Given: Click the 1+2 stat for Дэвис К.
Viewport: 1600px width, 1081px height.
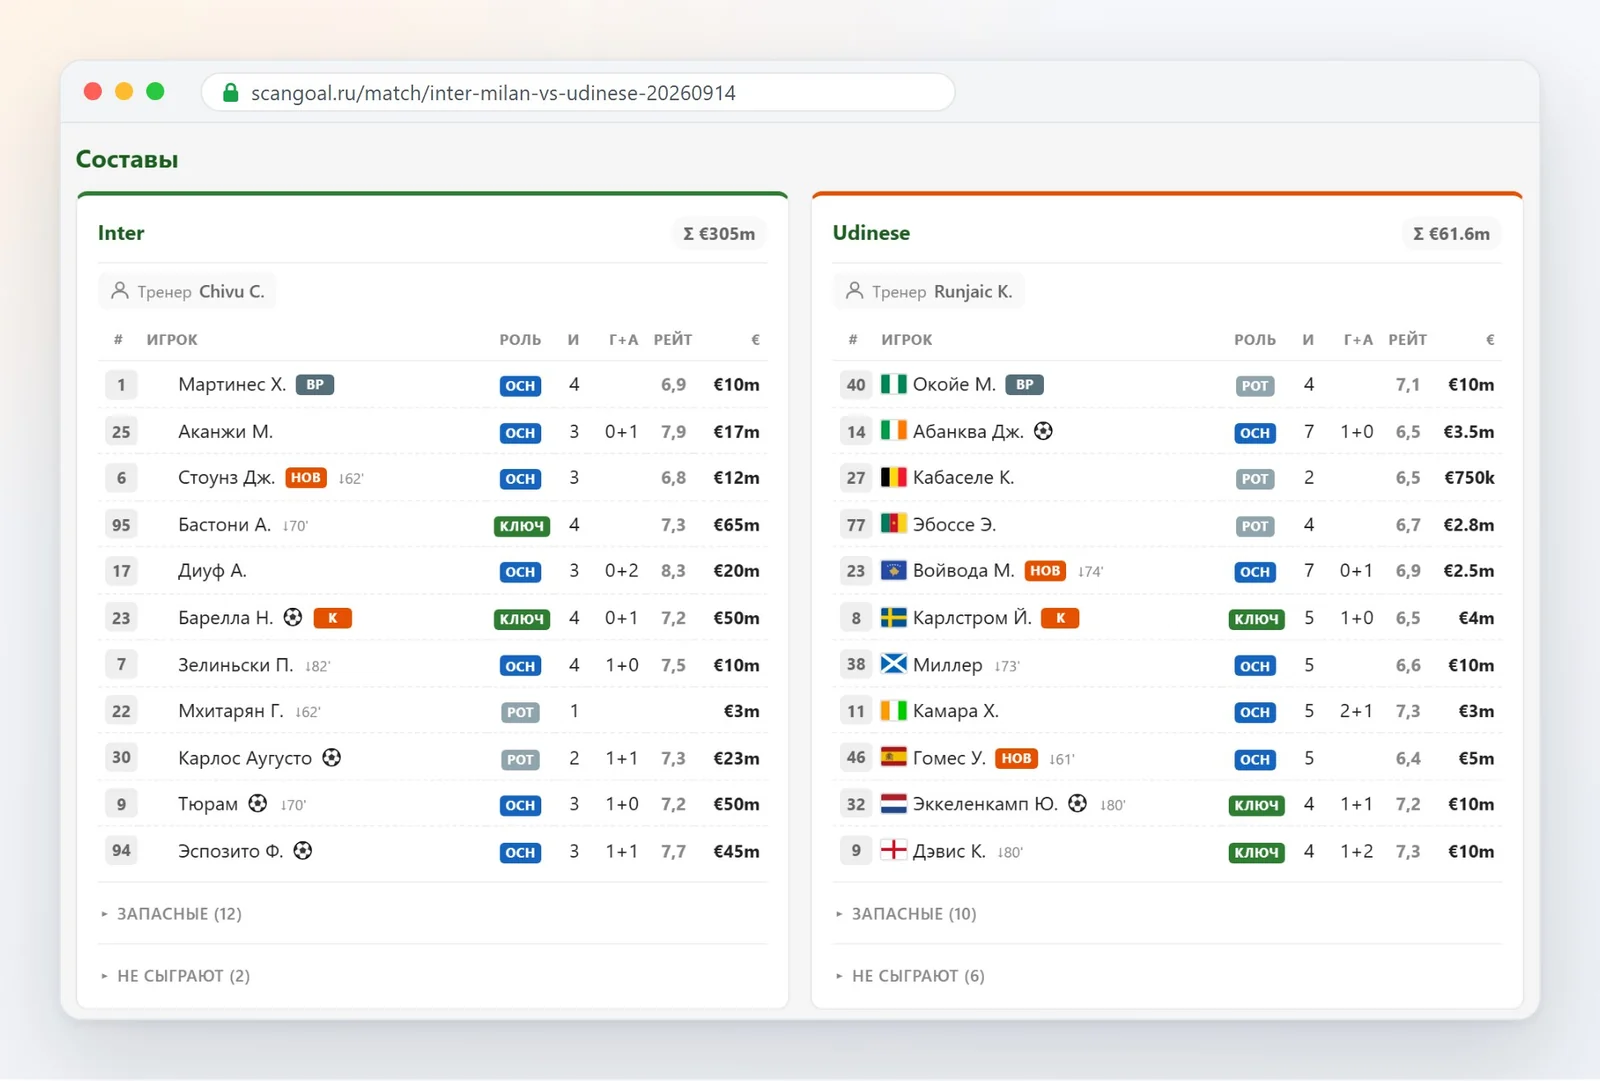Looking at the screenshot, I should pyautogui.click(x=1356, y=850).
